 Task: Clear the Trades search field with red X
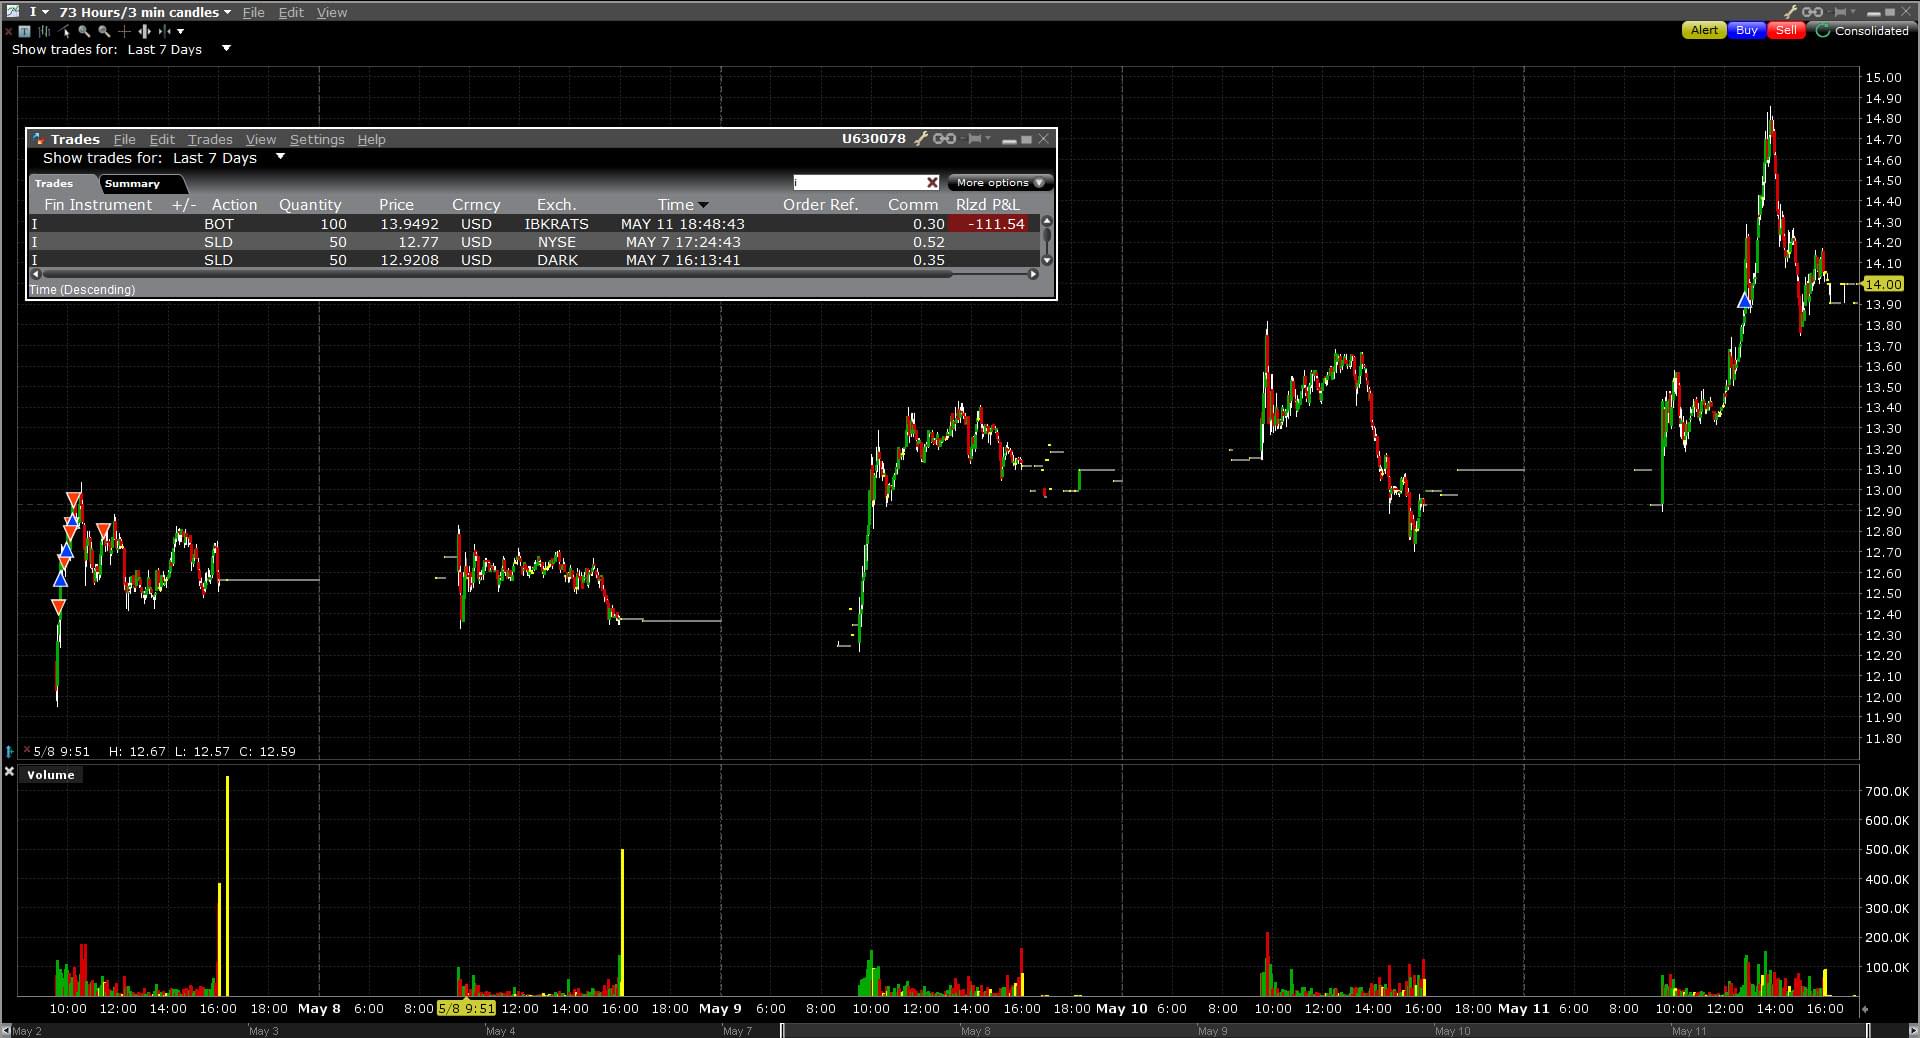coord(933,182)
